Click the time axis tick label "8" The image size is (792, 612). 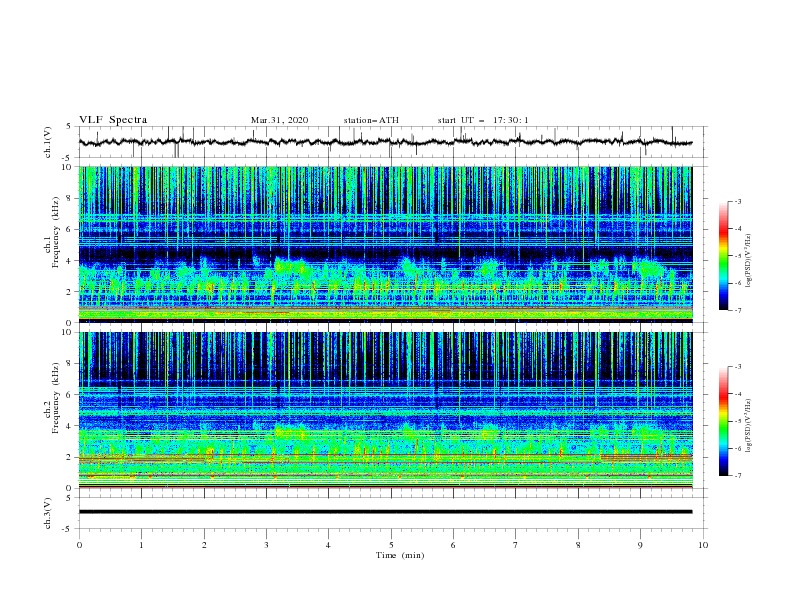coord(578,545)
